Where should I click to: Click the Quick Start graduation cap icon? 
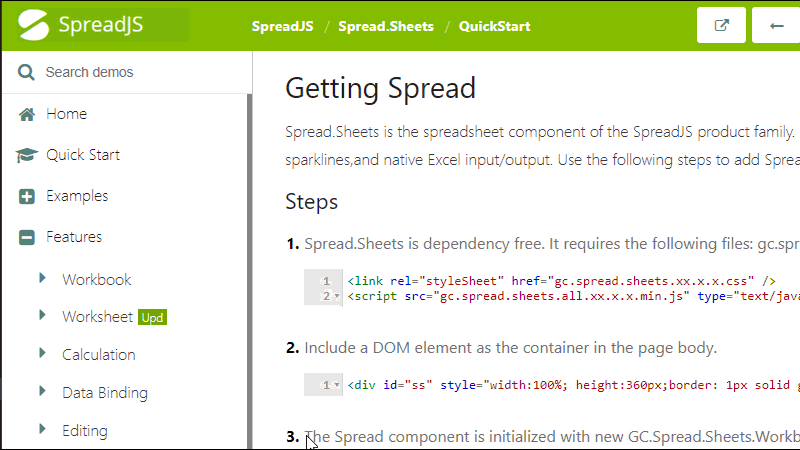point(27,155)
